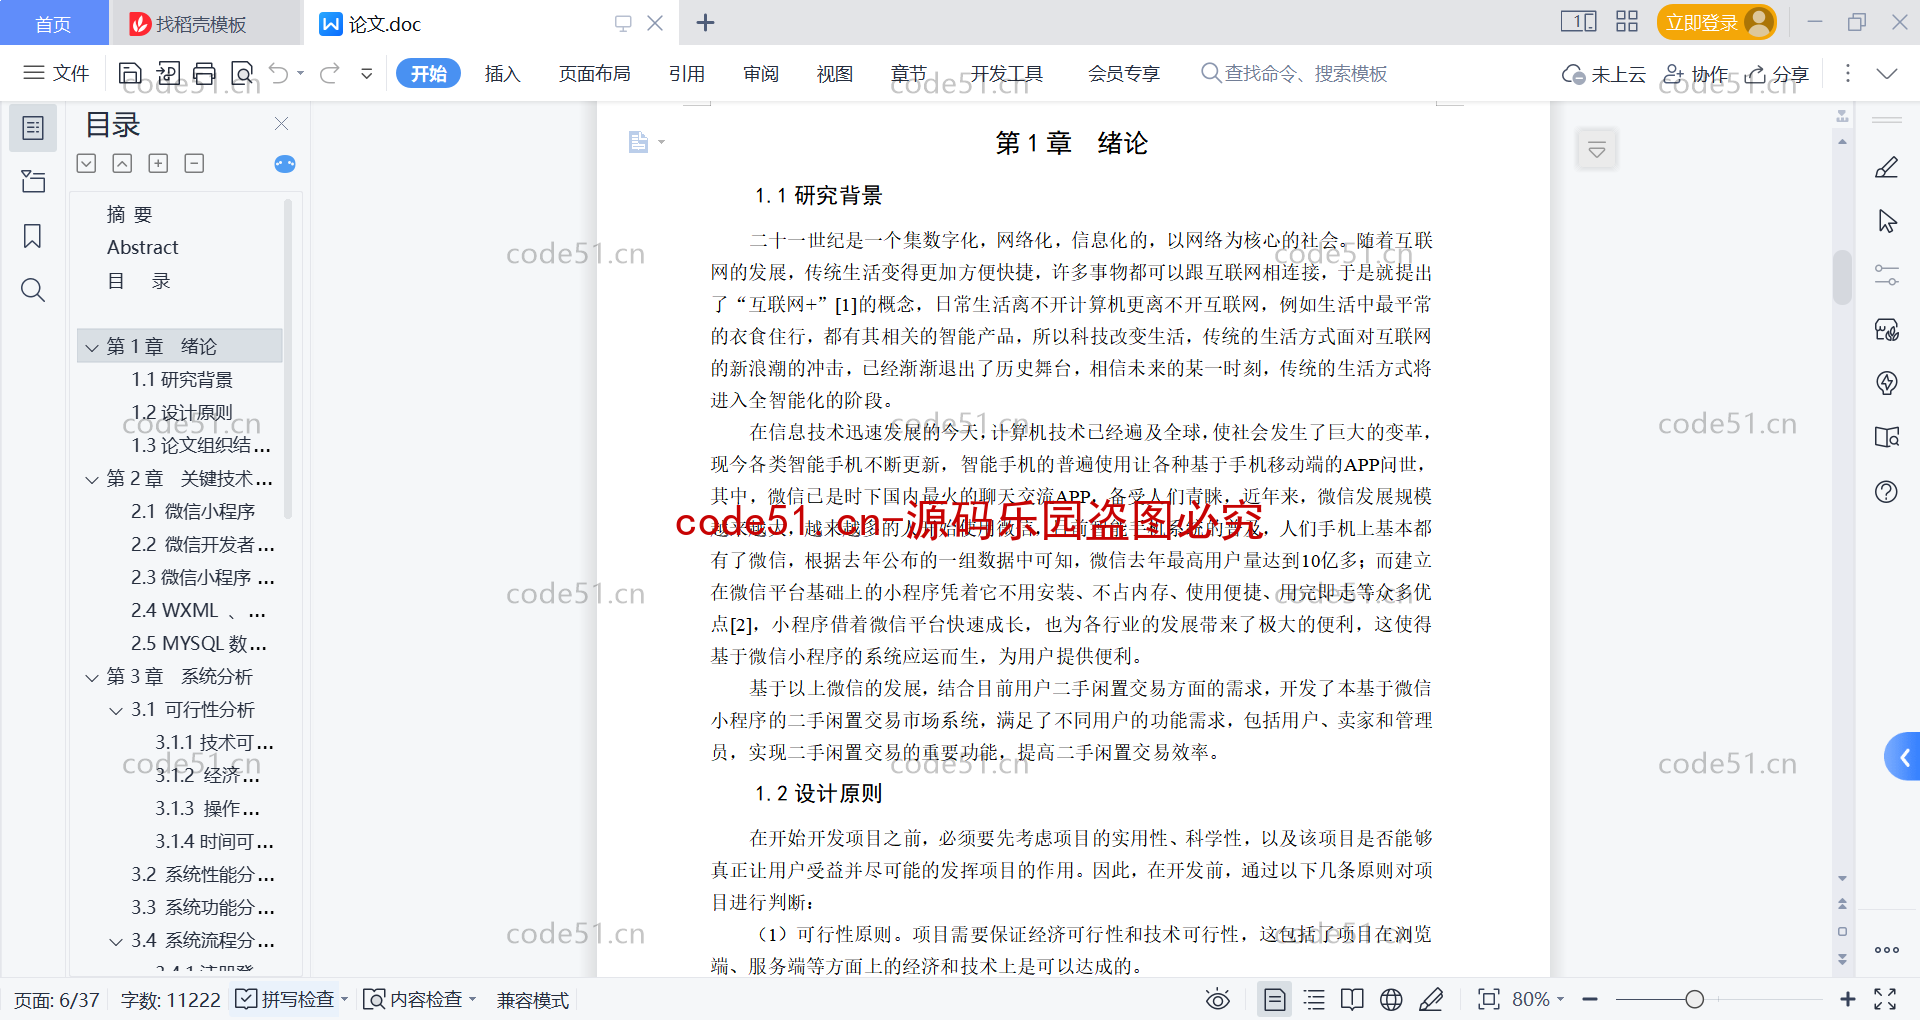Open the 引用 tab
1920x1020 pixels.
pos(687,73)
